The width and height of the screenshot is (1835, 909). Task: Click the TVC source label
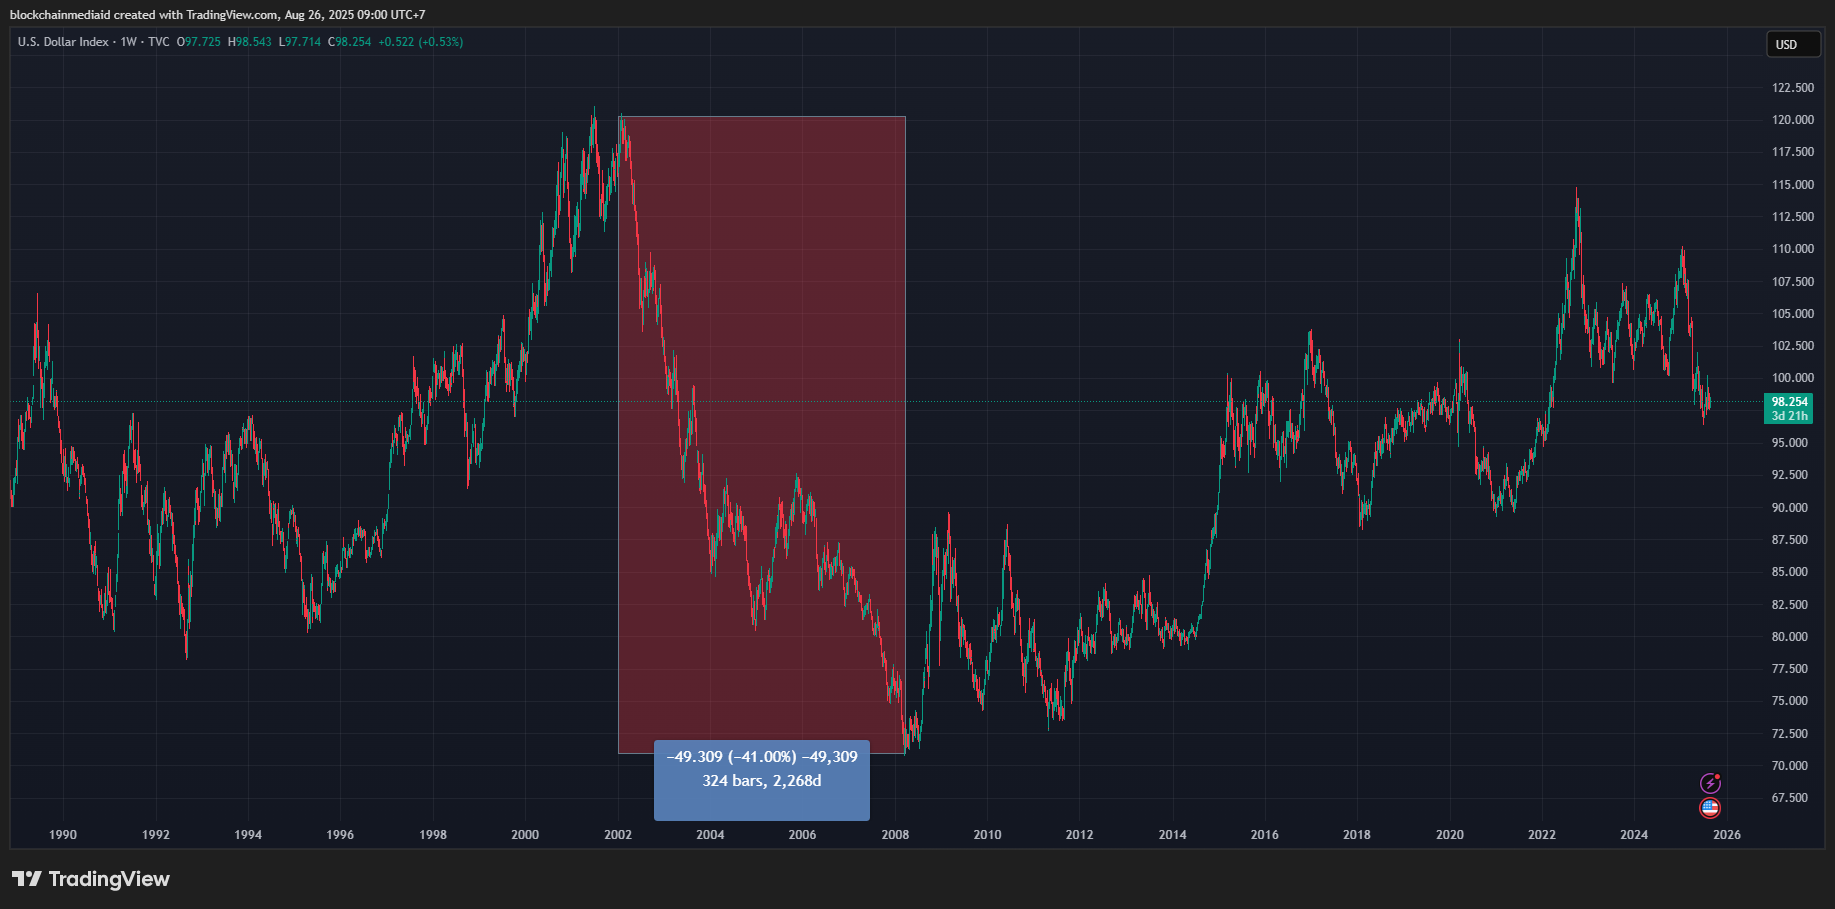click(x=159, y=42)
